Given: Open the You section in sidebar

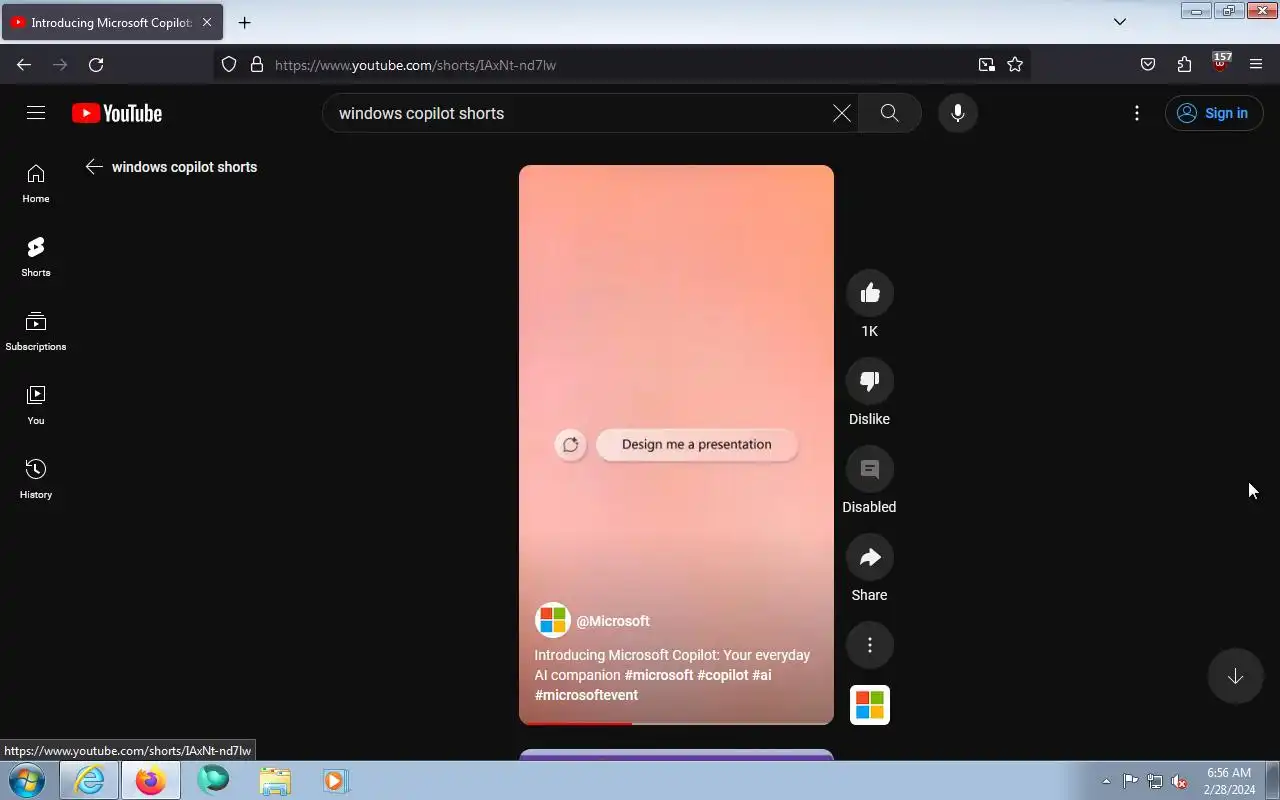Looking at the screenshot, I should coord(36,406).
